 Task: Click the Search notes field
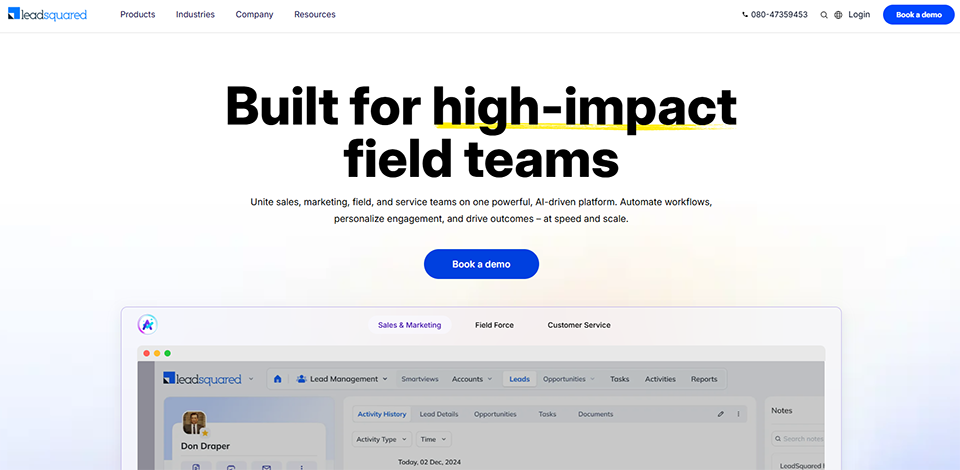[x=798, y=439]
